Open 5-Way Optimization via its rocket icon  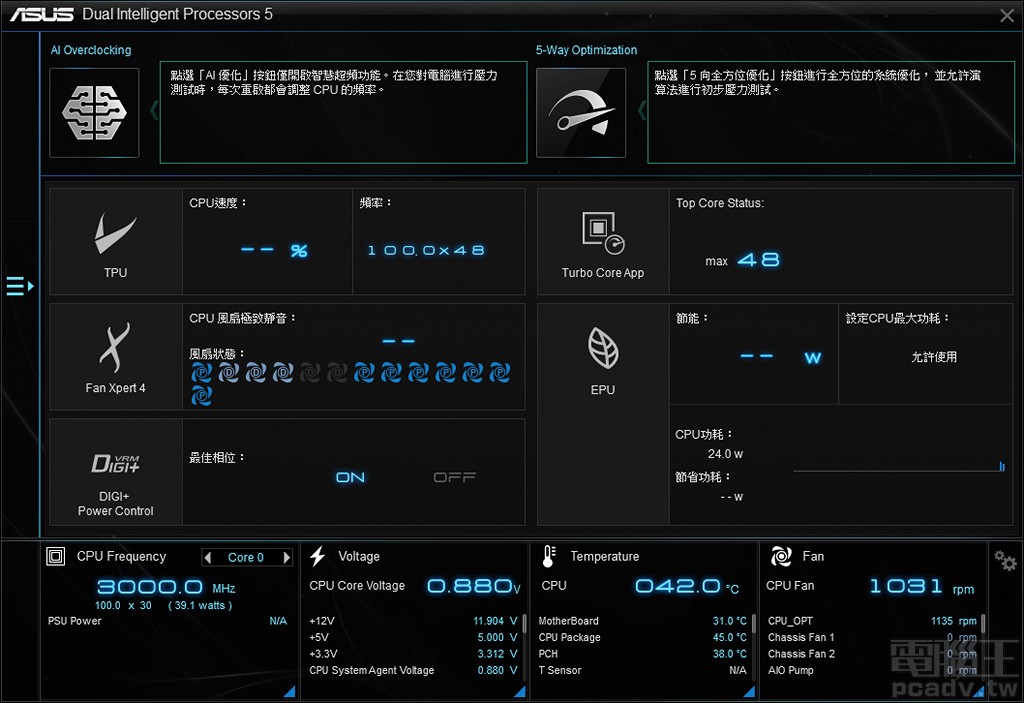click(x=581, y=112)
